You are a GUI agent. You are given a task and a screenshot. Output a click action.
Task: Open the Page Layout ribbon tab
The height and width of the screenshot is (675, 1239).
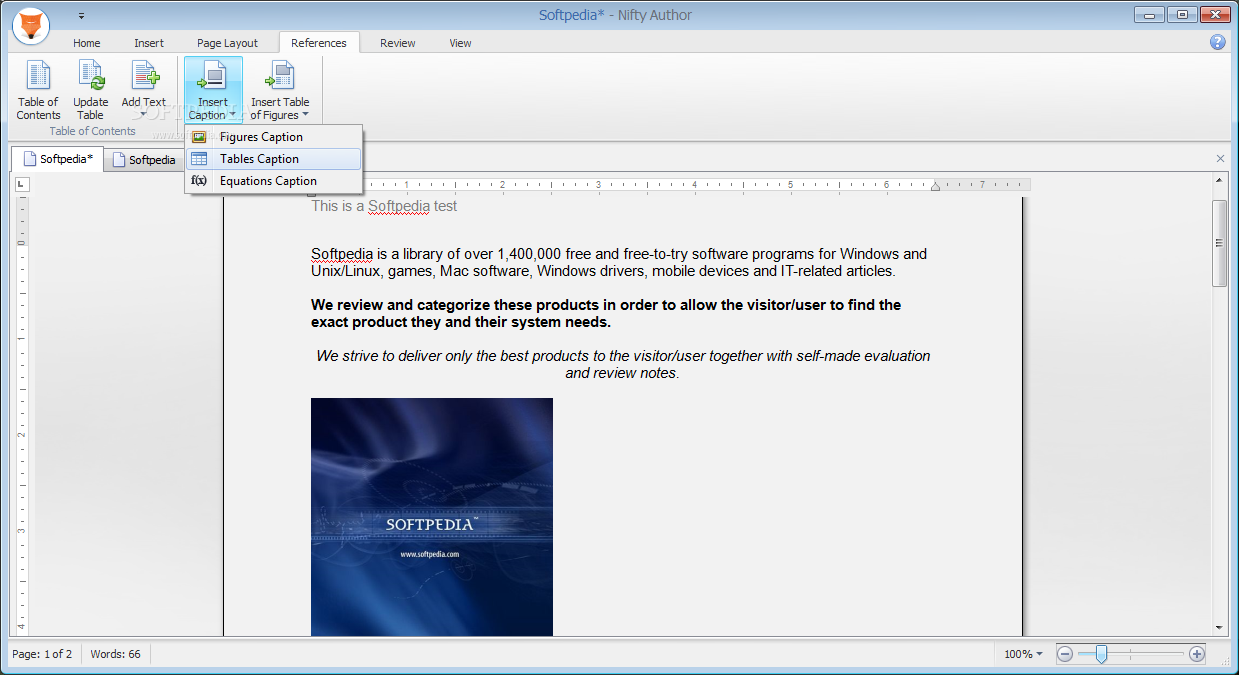(227, 43)
